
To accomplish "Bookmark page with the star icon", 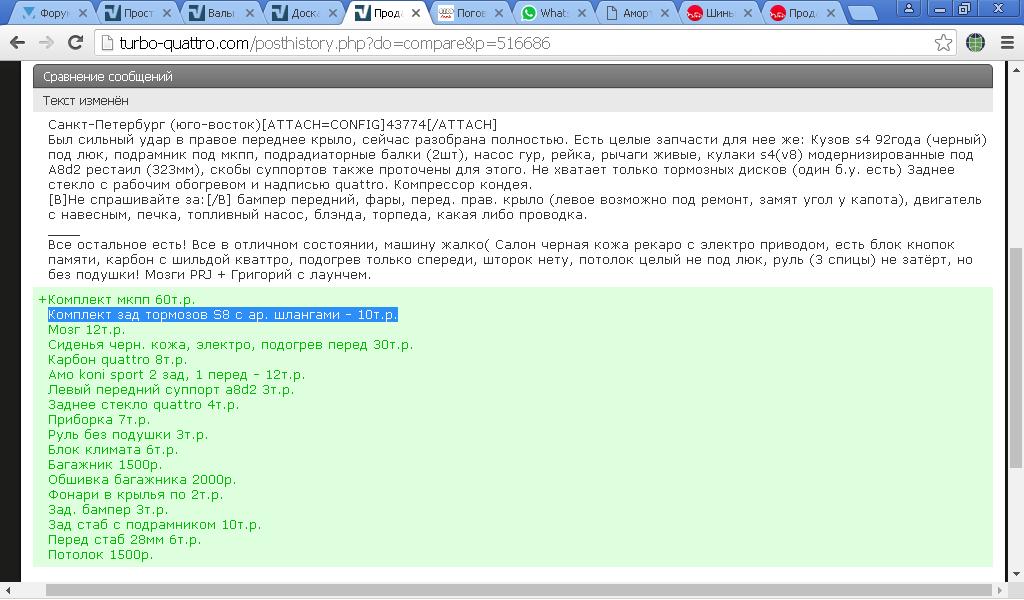I will (943, 43).
